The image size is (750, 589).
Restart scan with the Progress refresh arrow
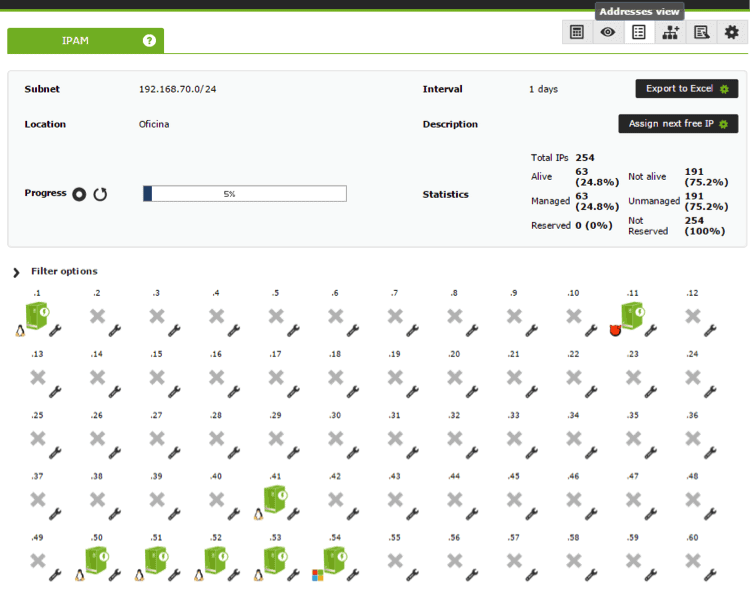pyautogui.click(x=100, y=194)
